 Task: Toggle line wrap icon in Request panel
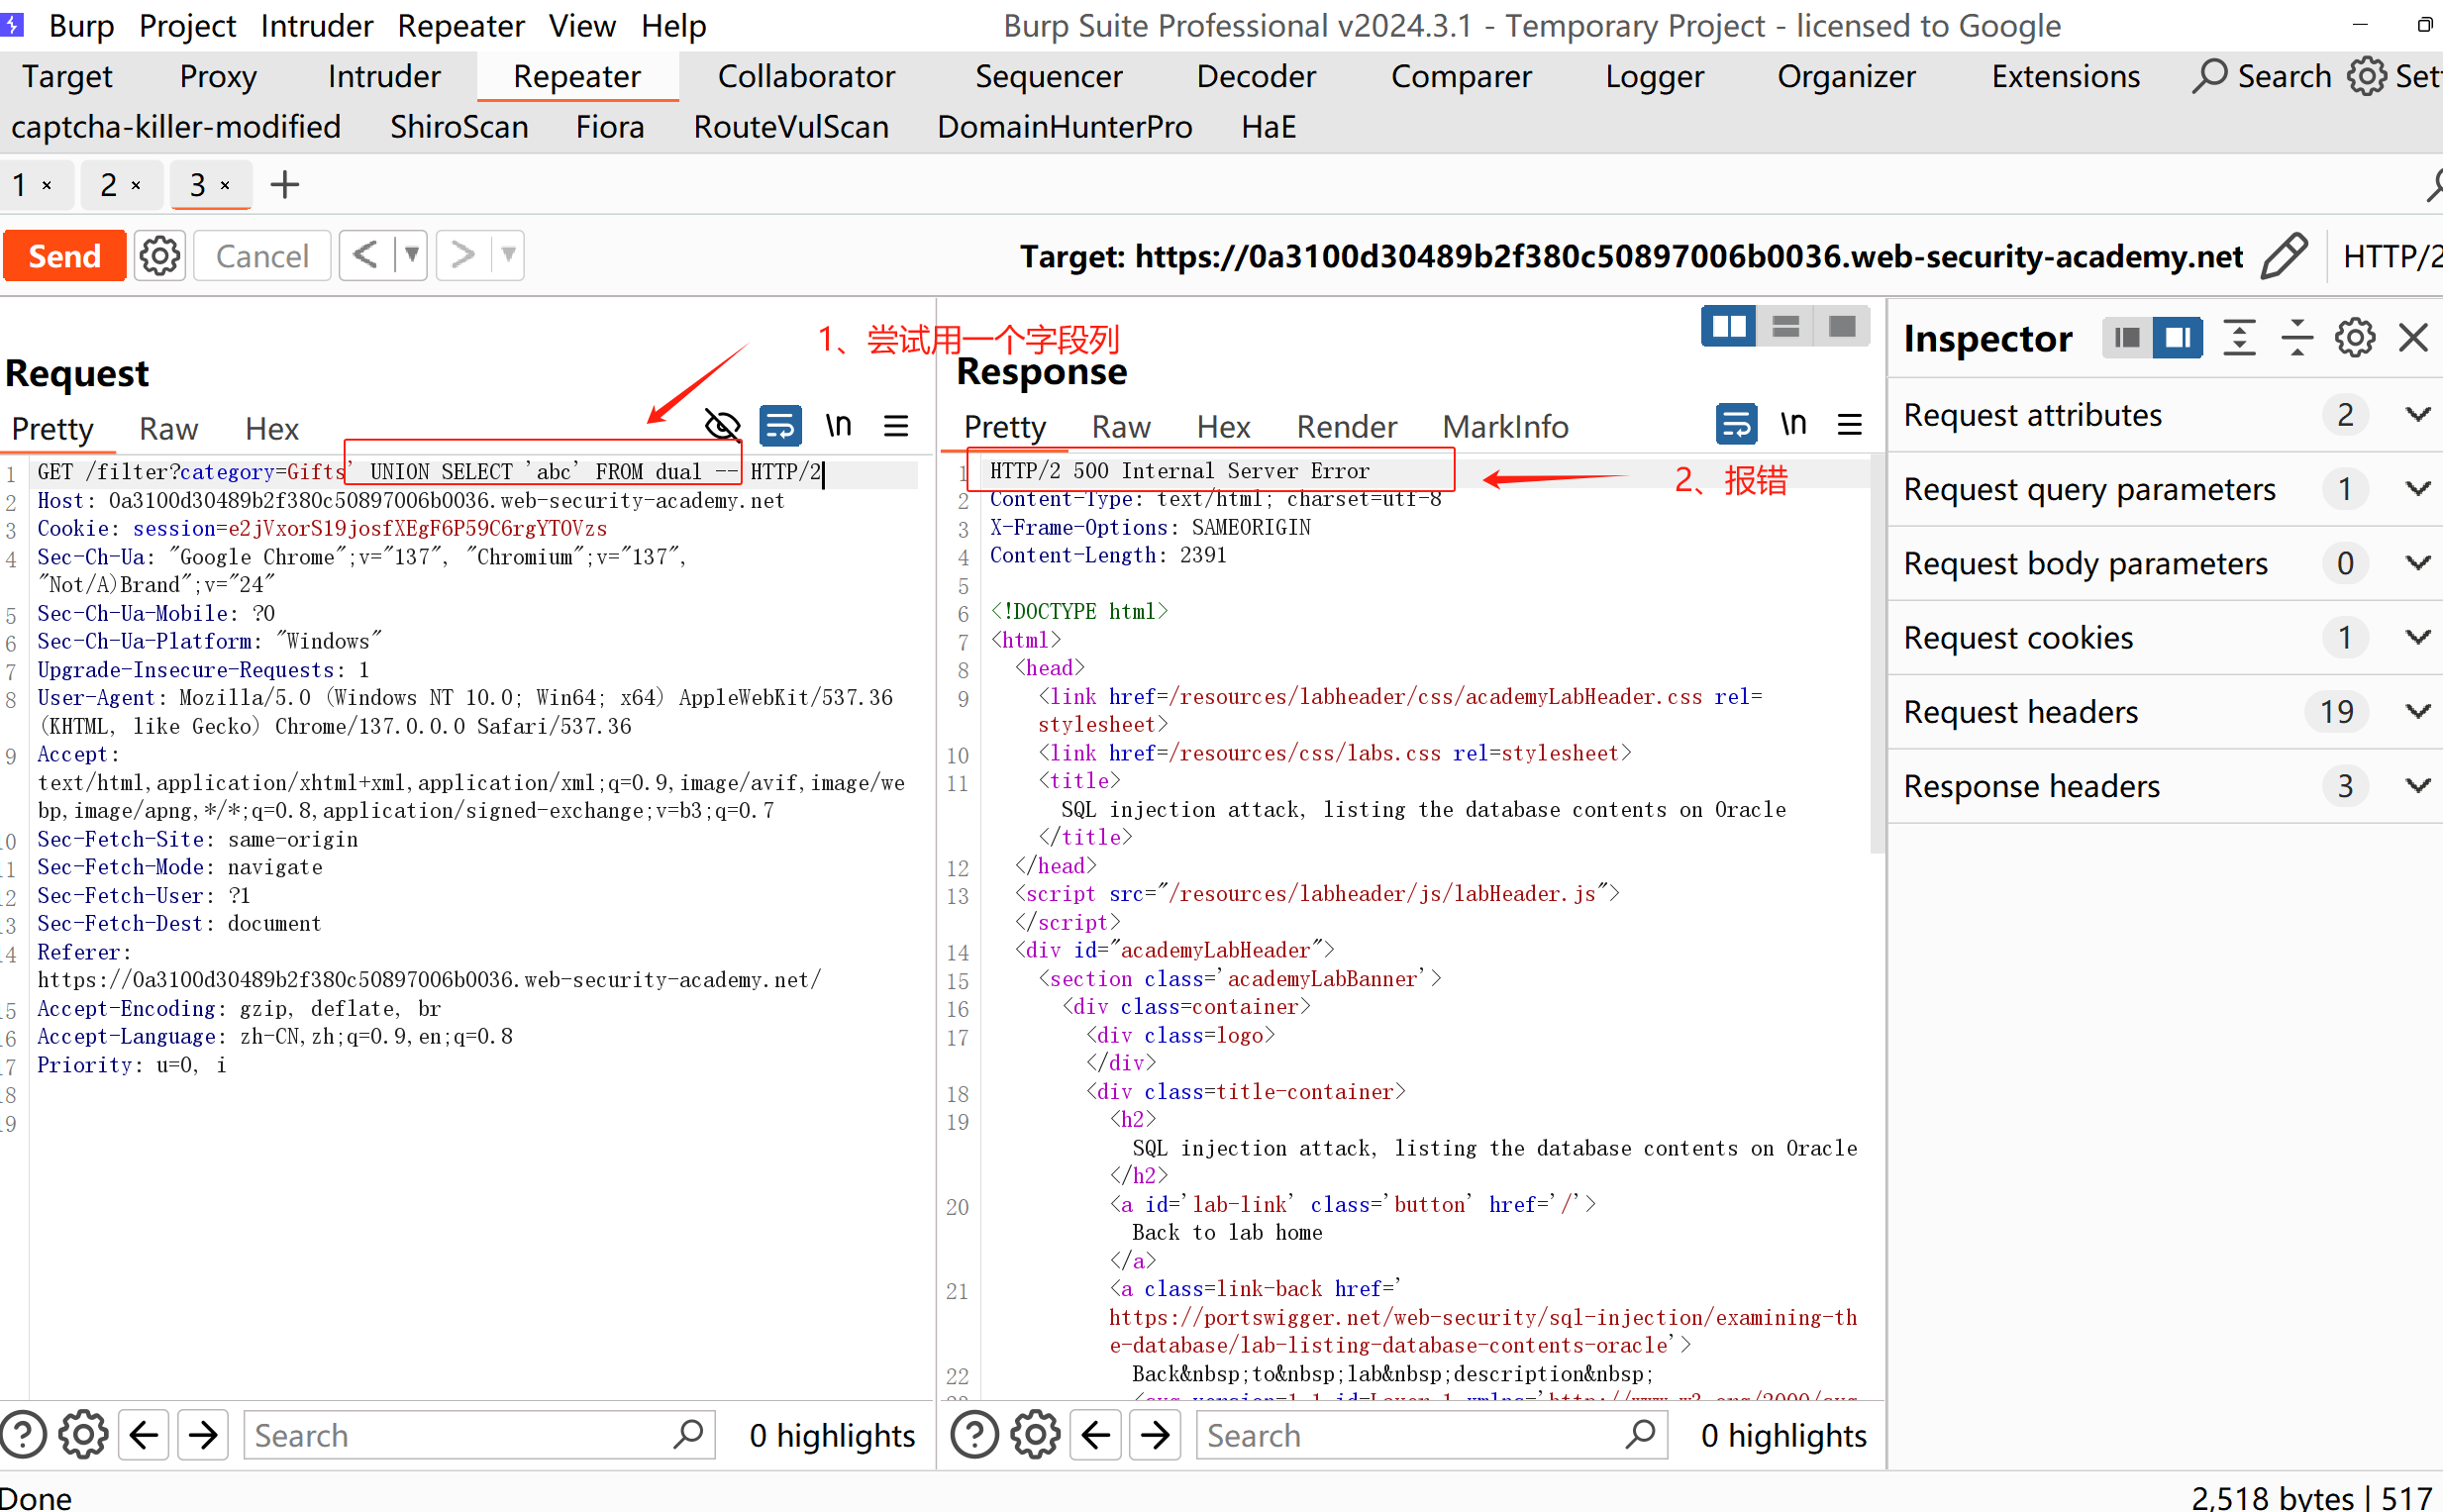780,426
